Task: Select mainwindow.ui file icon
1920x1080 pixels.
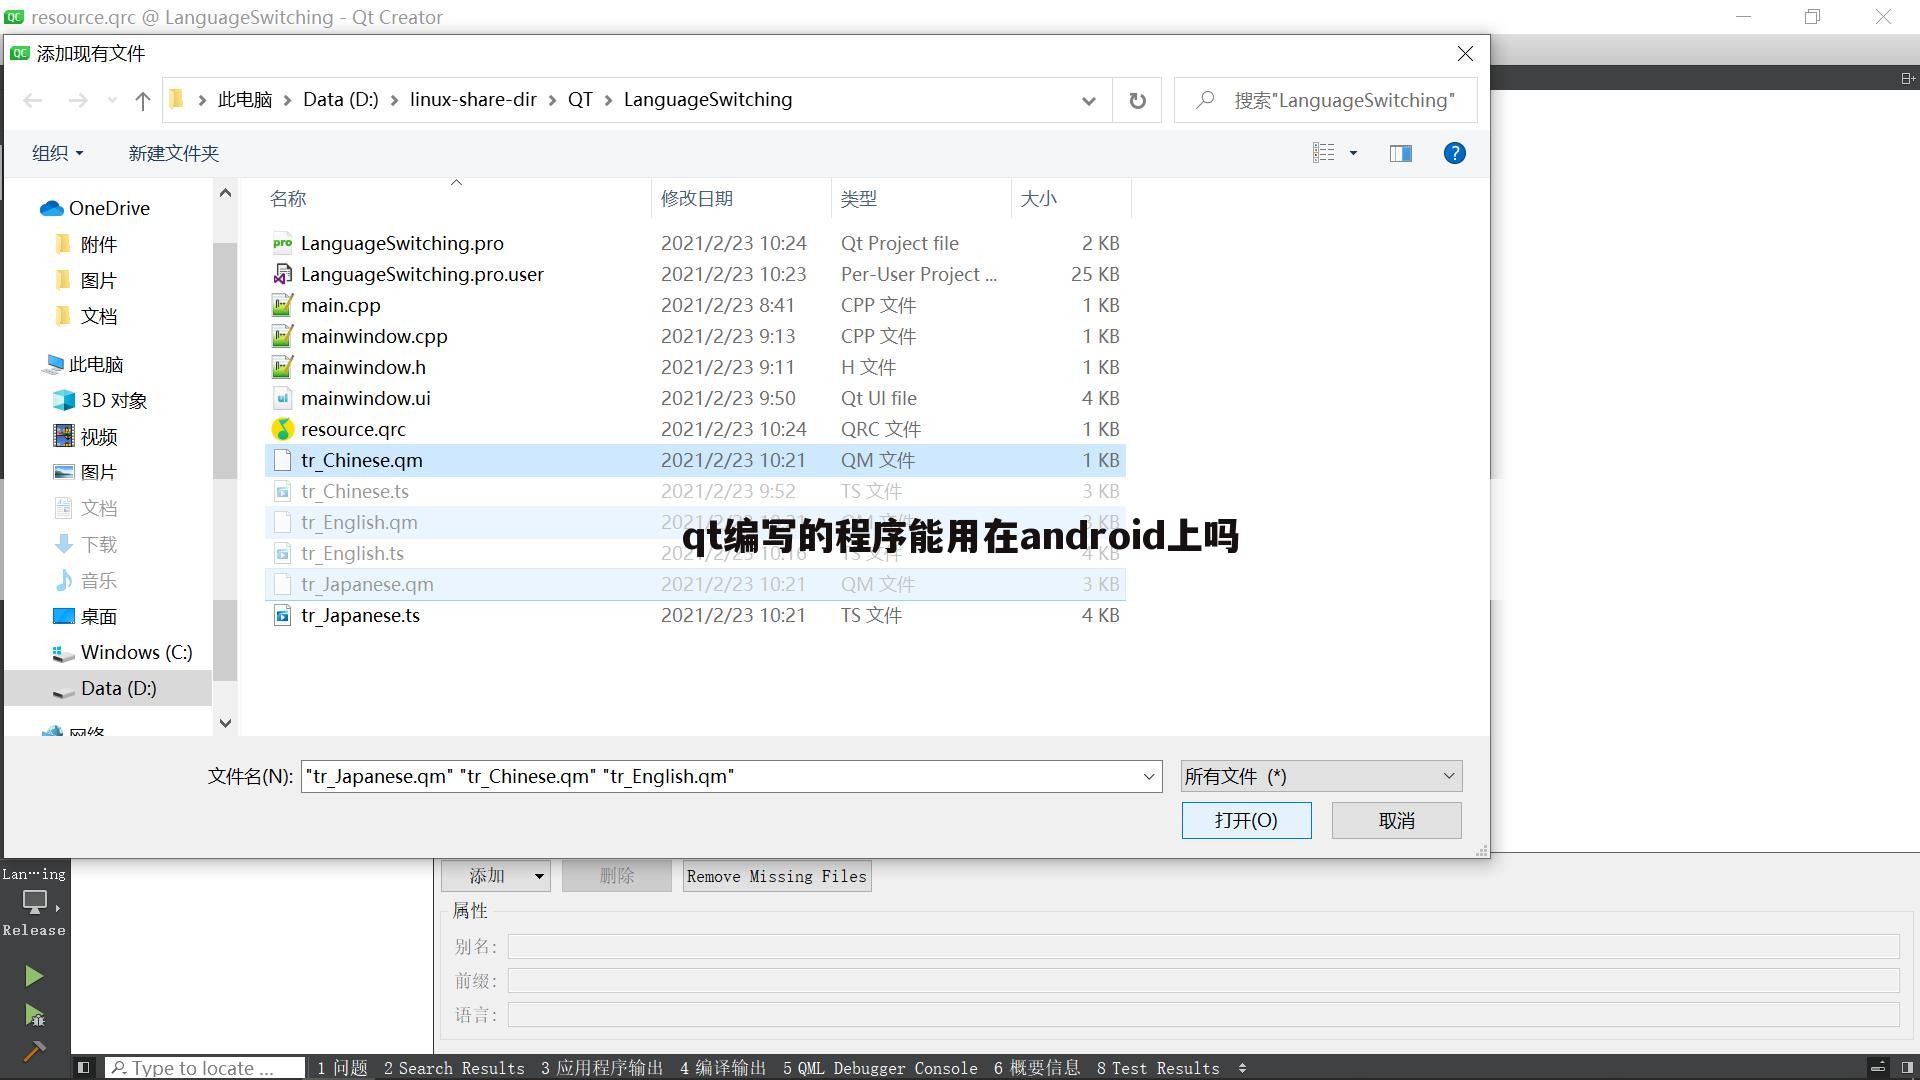Action: [283, 398]
